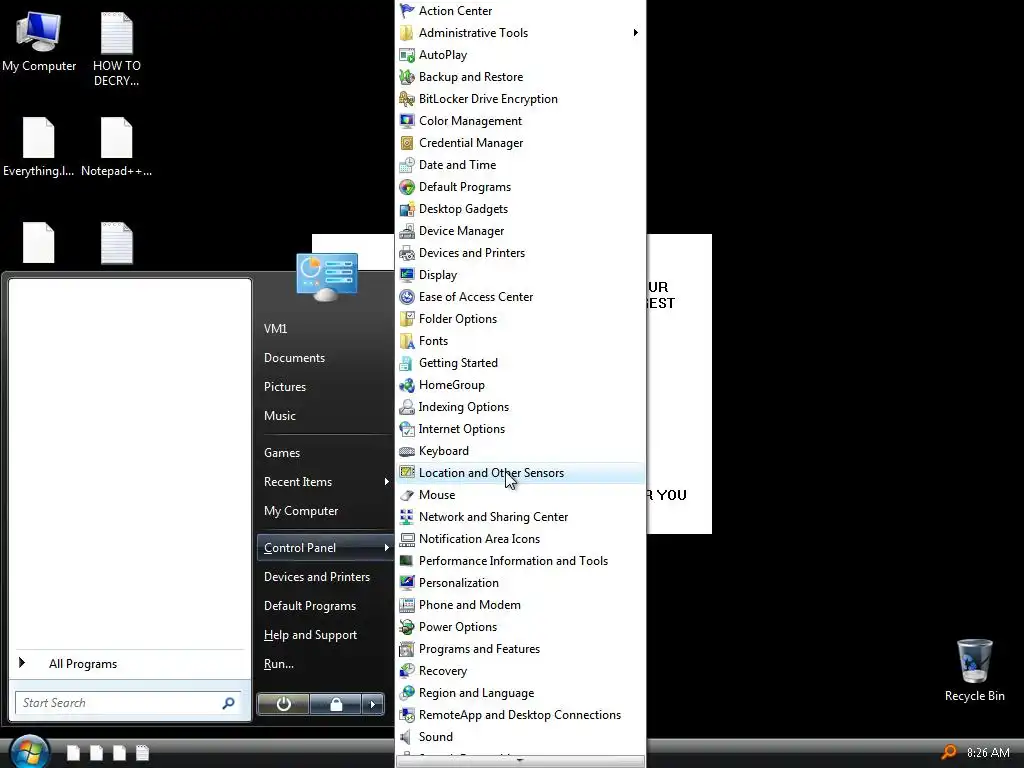
Task: Select Location and Other Sensors entry
Action: [520, 473]
